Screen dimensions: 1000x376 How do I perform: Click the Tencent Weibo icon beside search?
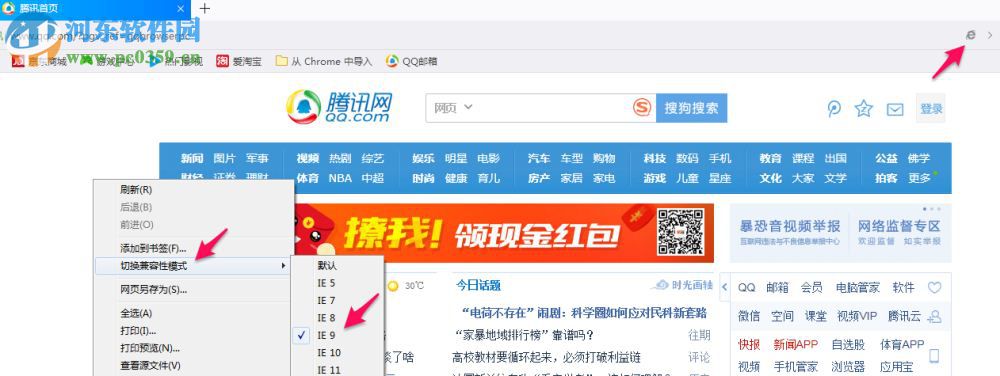click(834, 109)
